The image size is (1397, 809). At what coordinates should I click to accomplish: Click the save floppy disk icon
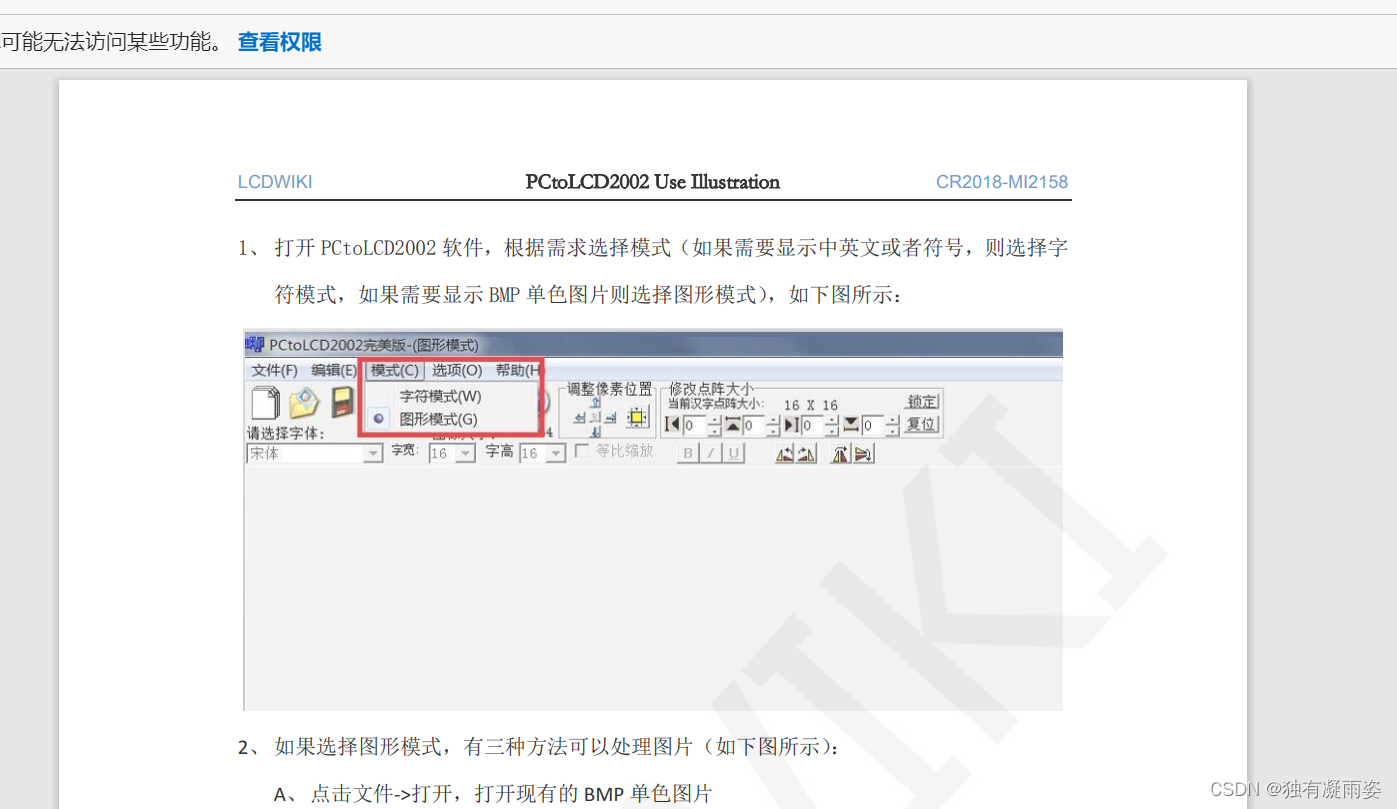pyautogui.click(x=343, y=402)
